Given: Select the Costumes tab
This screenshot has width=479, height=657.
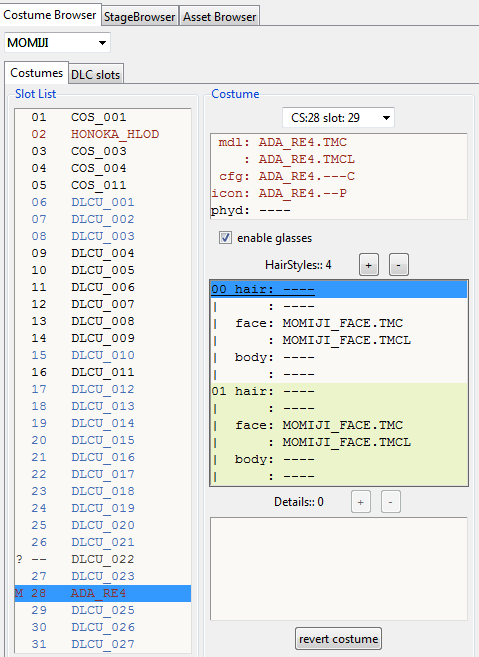Looking at the screenshot, I should 36,73.
